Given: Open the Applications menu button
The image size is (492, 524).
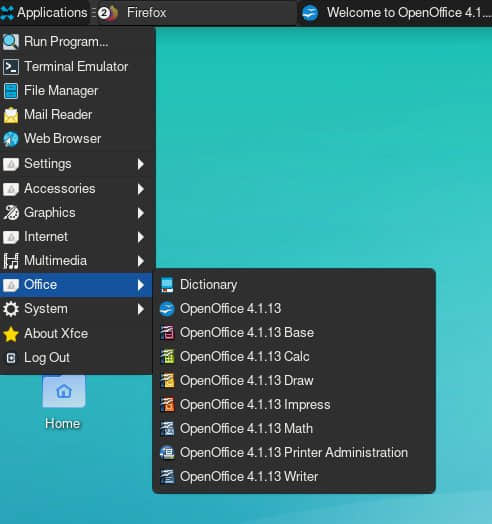Looking at the screenshot, I should tap(44, 13).
